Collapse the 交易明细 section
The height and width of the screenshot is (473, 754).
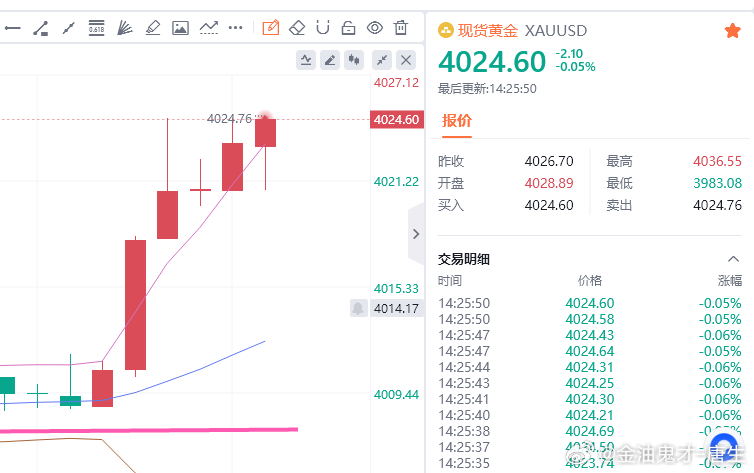point(733,259)
